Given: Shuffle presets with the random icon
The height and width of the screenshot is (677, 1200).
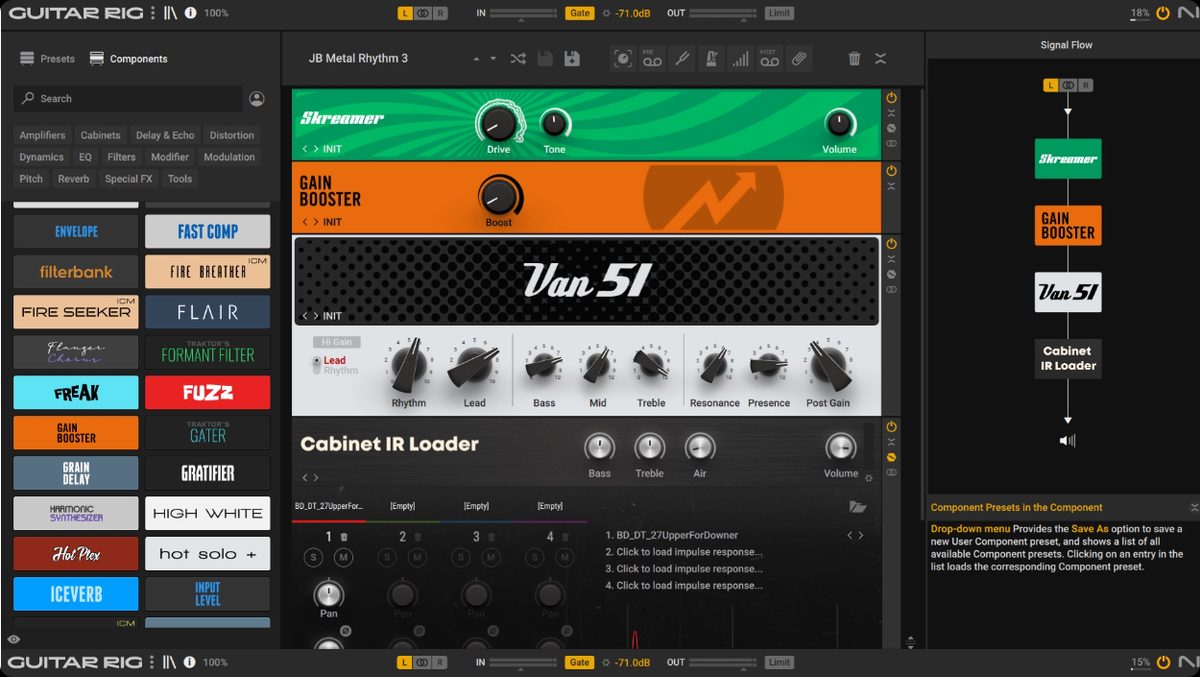Looking at the screenshot, I should point(518,59).
